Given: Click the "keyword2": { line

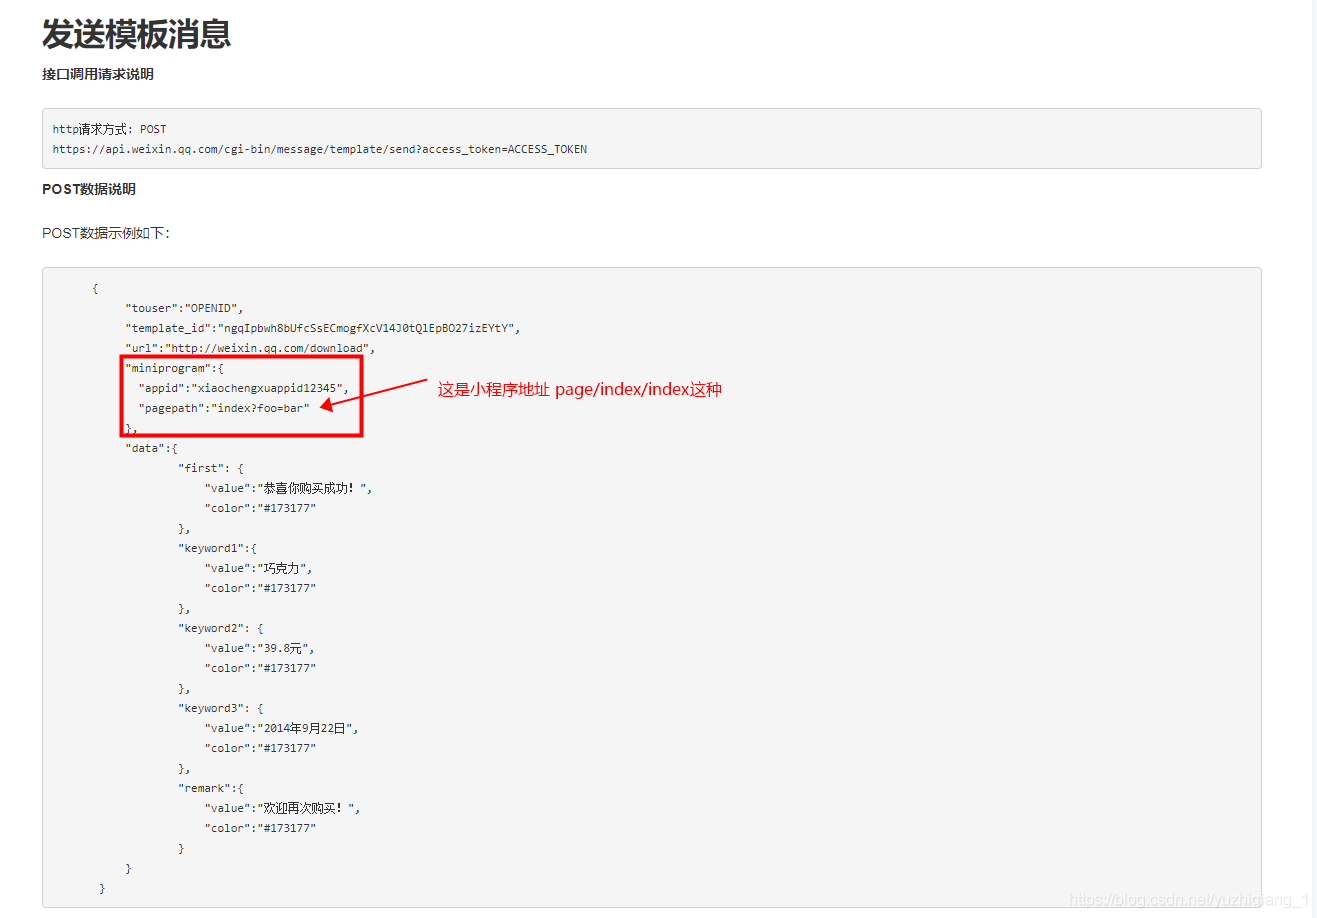Looking at the screenshot, I should click(x=221, y=628).
